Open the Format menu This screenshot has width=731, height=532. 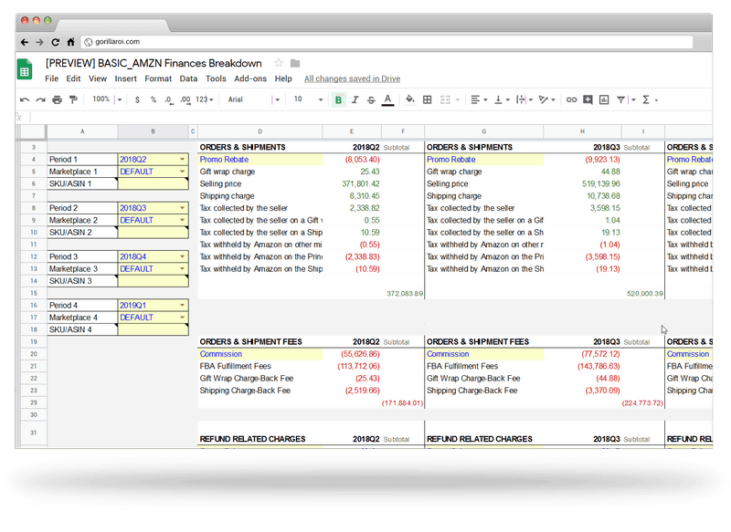(x=158, y=79)
